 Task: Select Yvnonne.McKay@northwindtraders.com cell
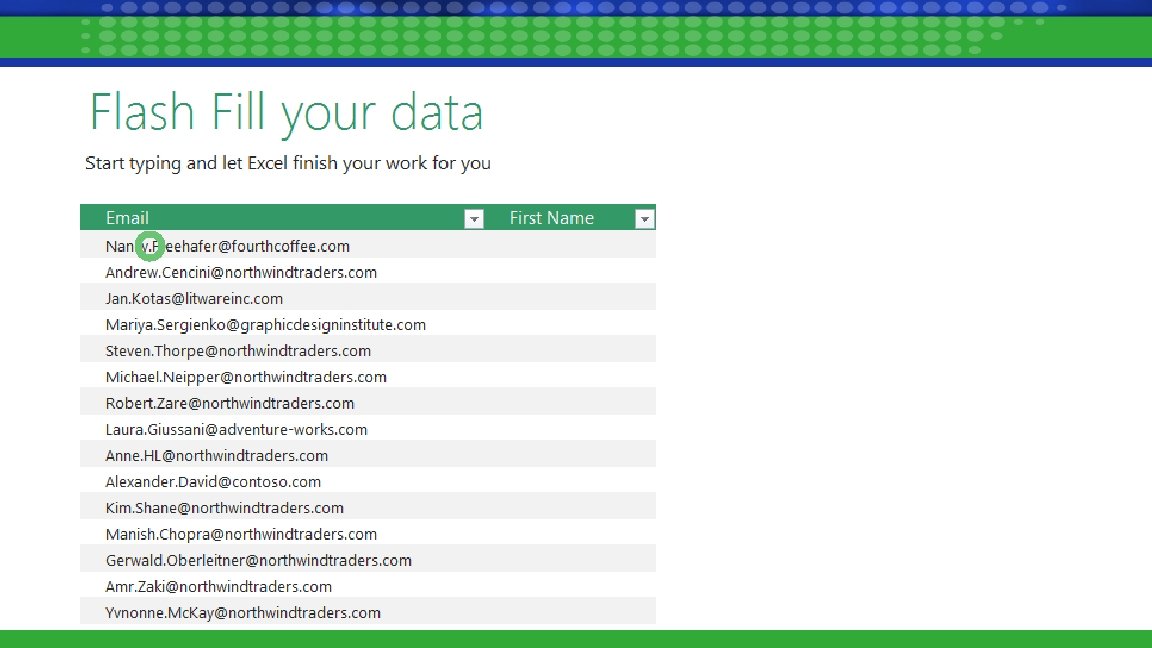(283, 612)
